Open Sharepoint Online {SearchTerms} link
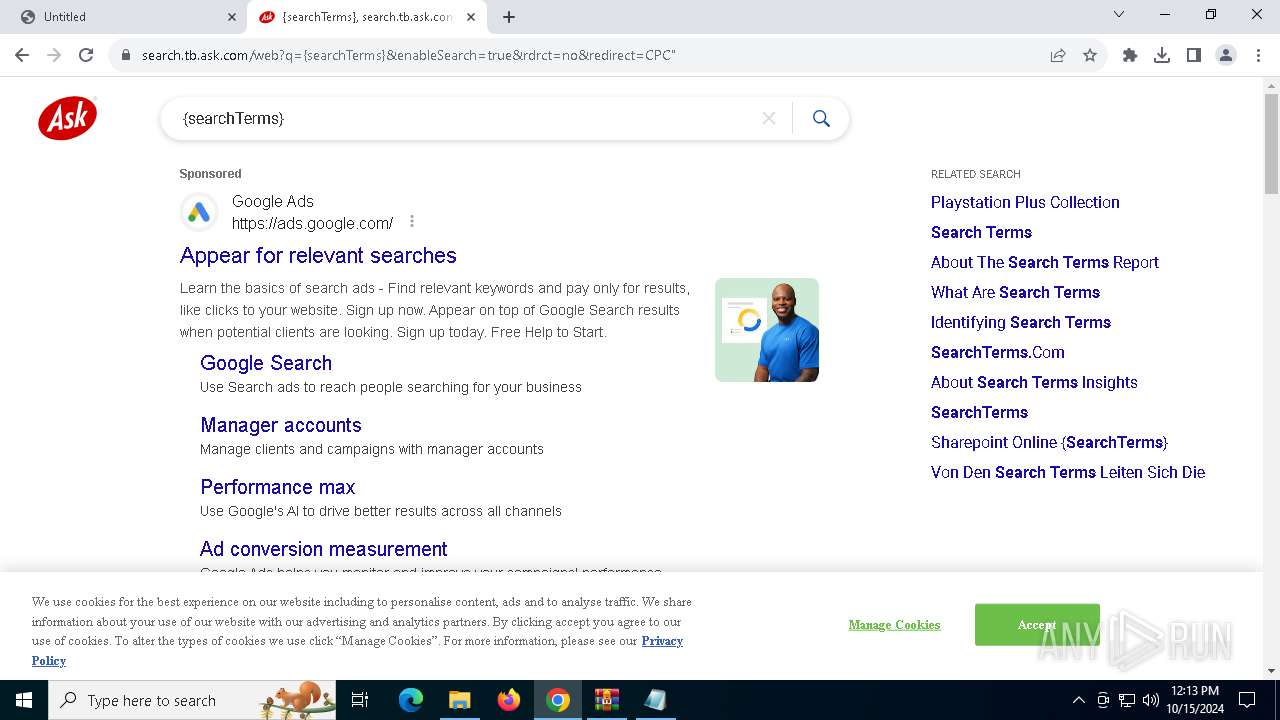Viewport: 1280px width, 720px height. click(1049, 442)
